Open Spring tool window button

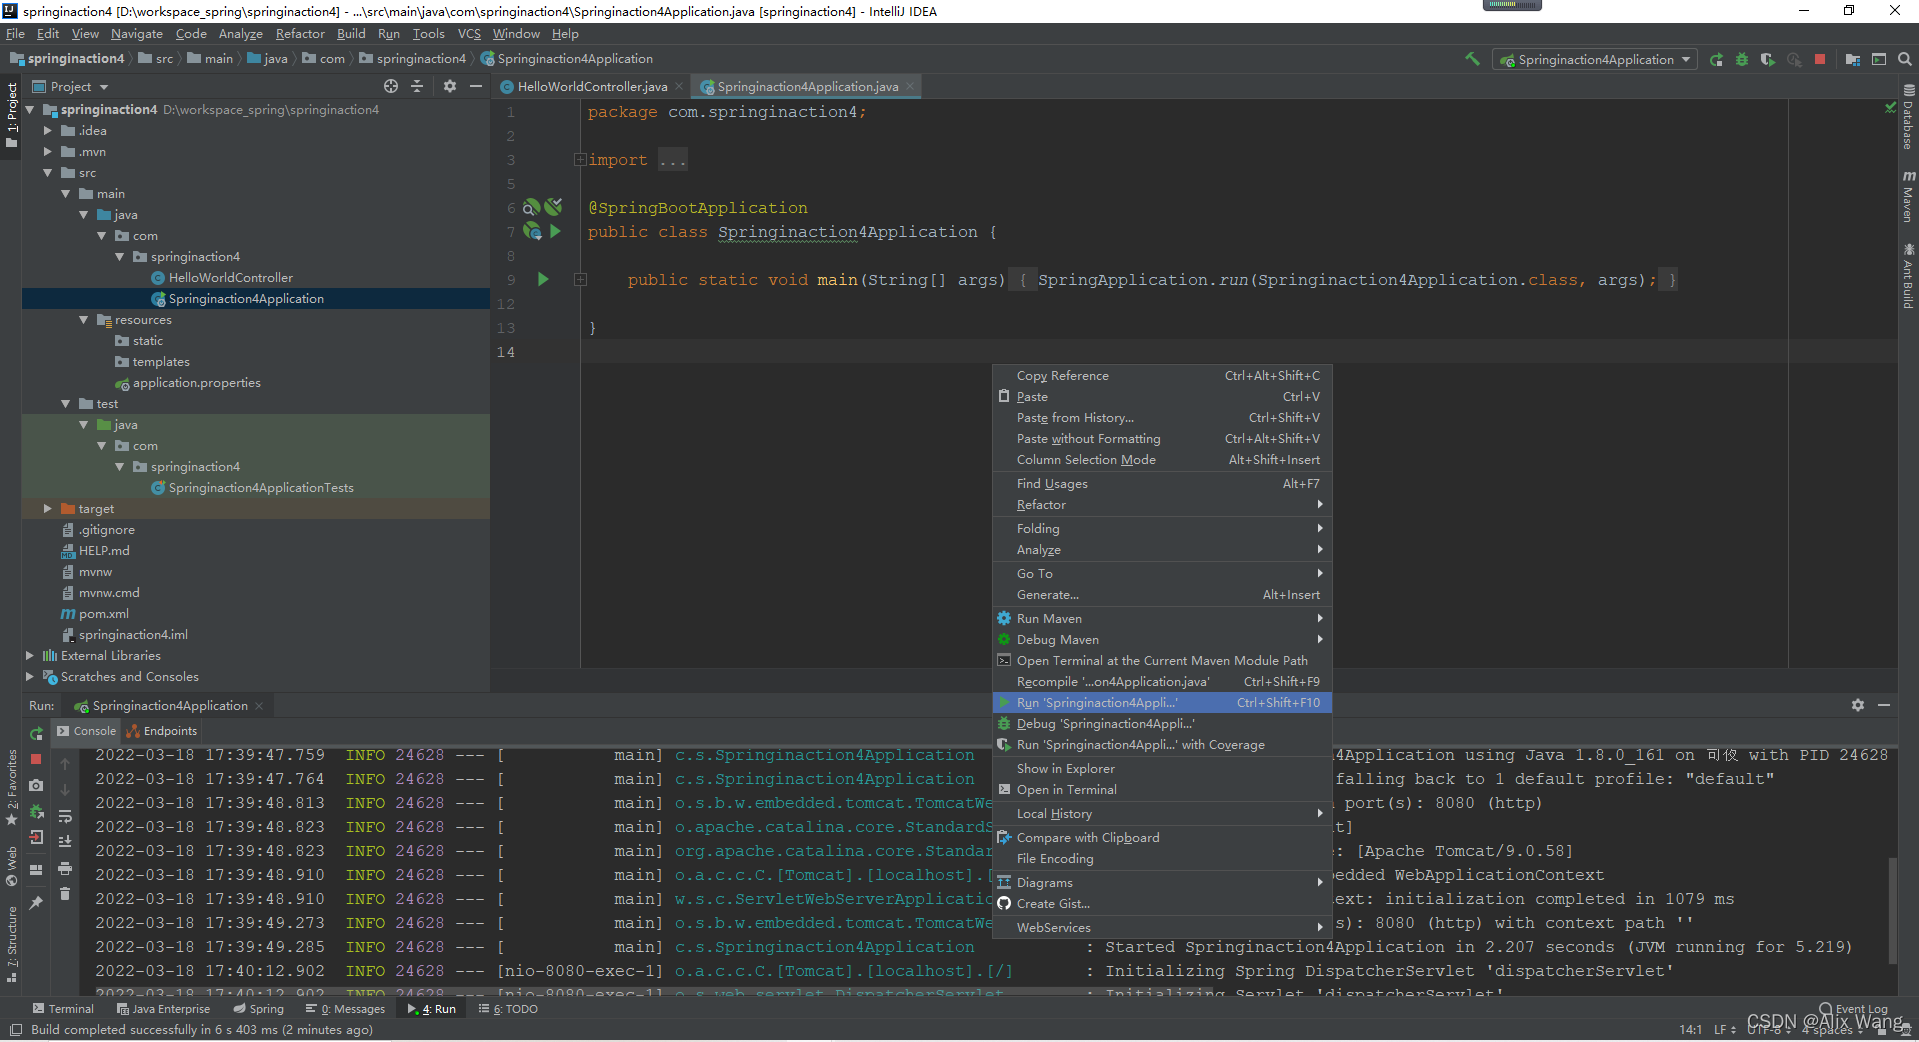coord(258,1009)
